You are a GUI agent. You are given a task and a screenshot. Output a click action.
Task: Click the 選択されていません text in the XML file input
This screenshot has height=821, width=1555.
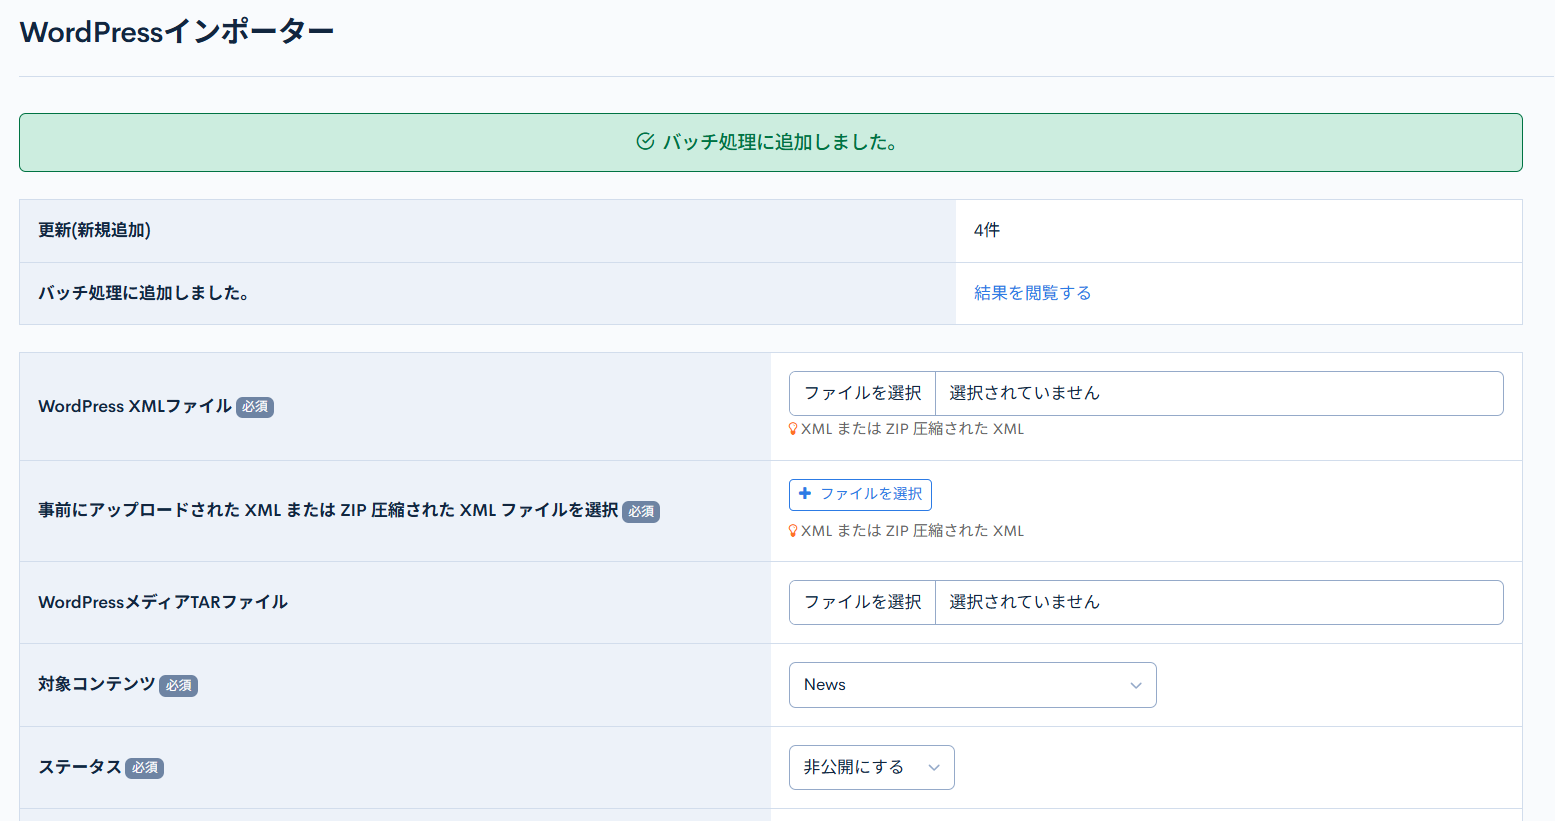pos(1020,393)
